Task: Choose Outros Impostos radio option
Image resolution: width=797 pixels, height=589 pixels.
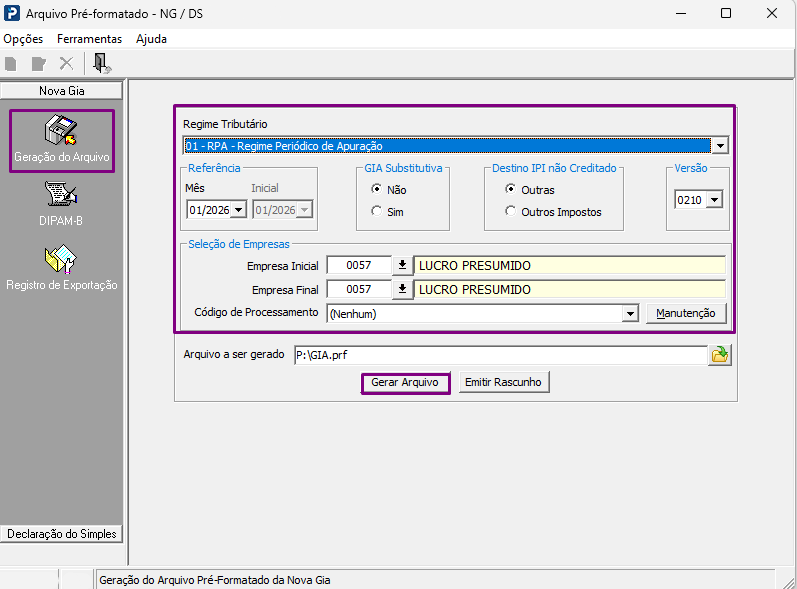Action: click(510, 211)
